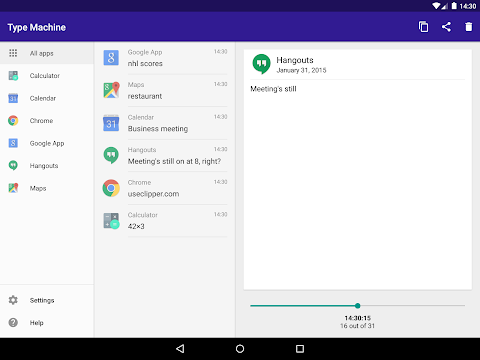The height and width of the screenshot is (360, 480).
Task: Click the '14:30:15' timestamp label
Action: point(358,318)
